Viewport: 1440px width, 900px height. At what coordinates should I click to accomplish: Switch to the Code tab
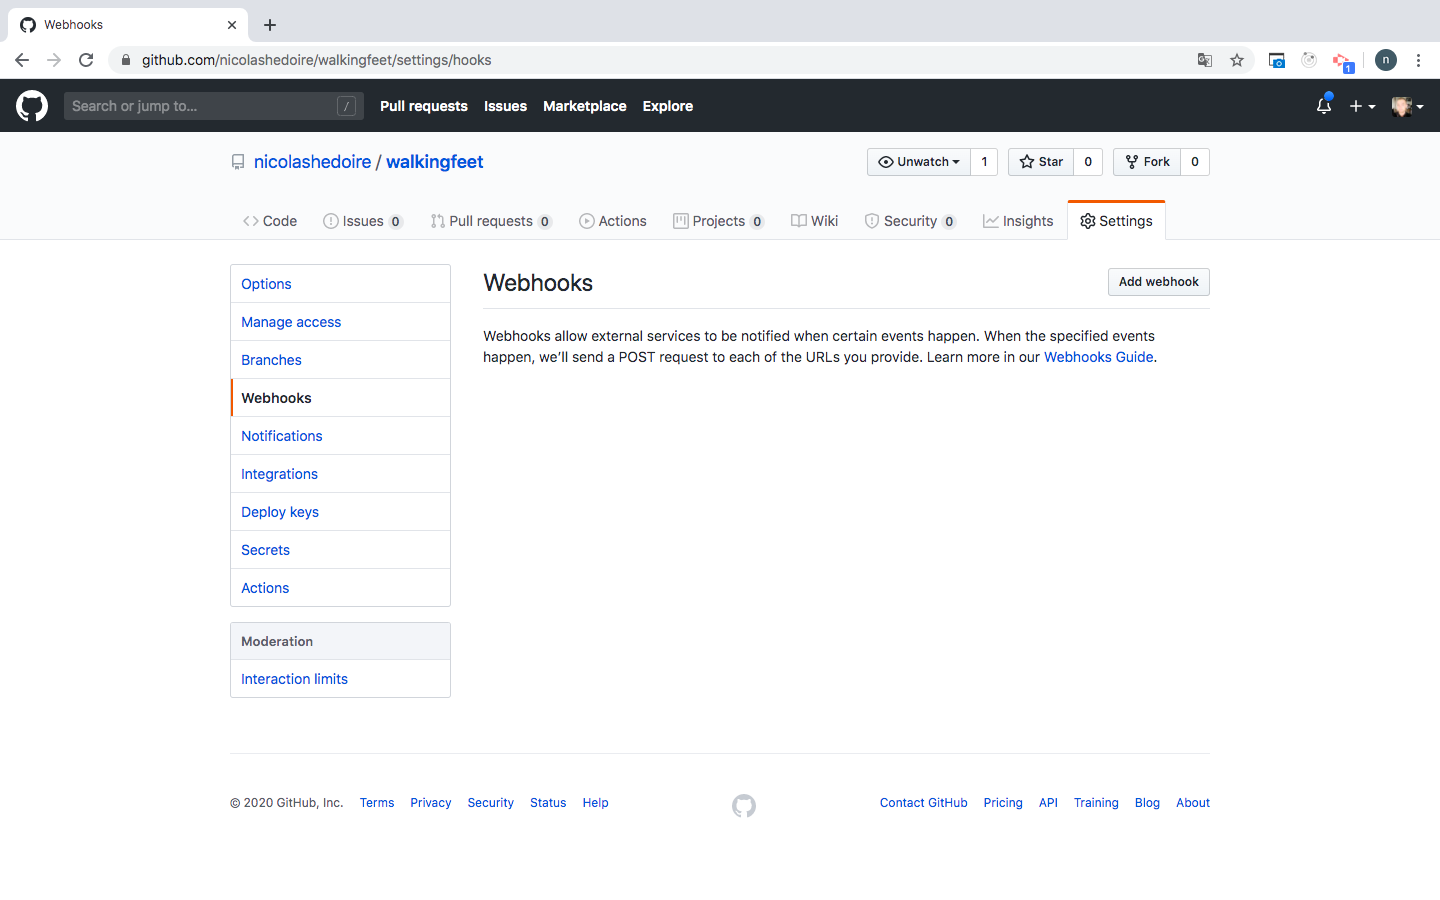coord(270,221)
